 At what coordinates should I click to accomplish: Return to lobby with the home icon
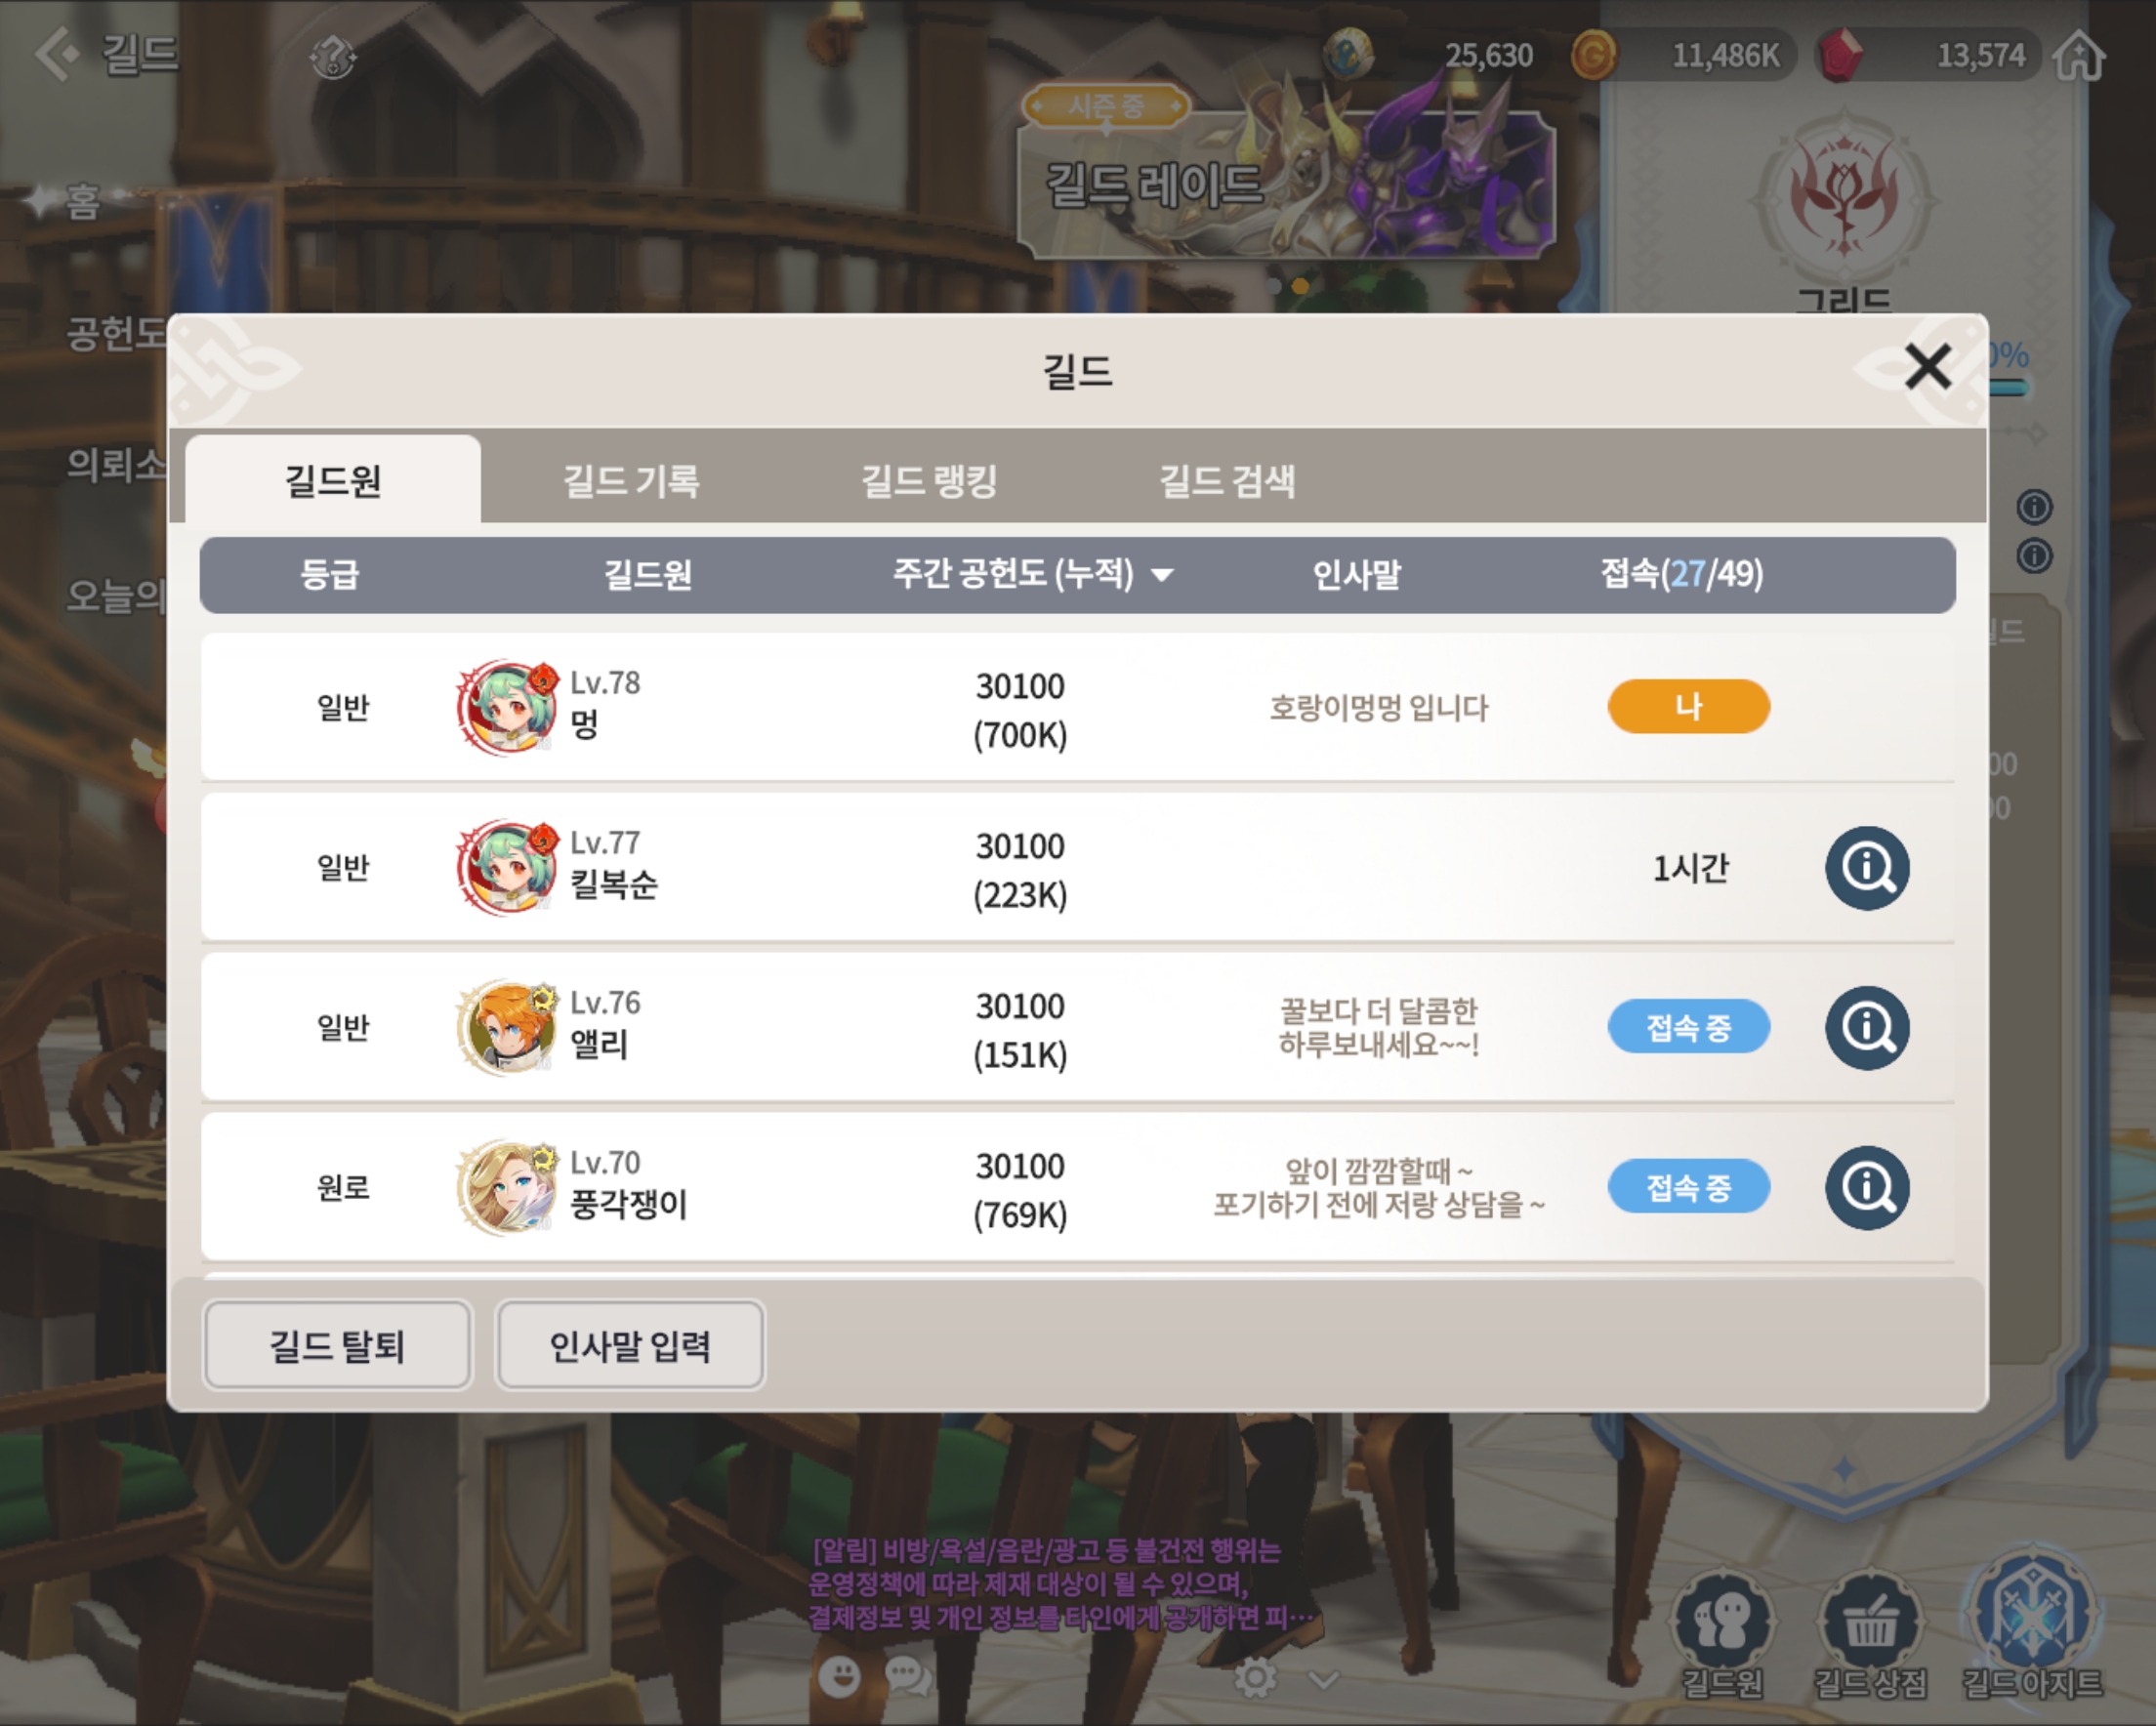pyautogui.click(x=2080, y=55)
